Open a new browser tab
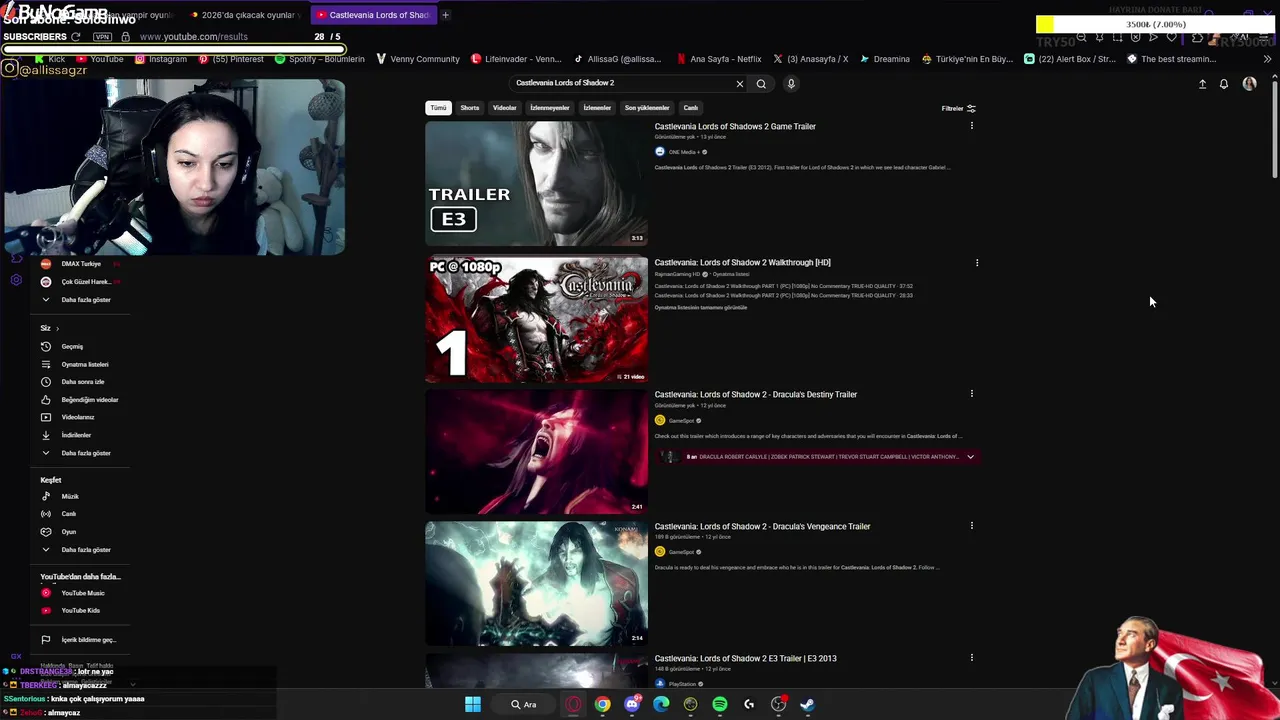This screenshot has width=1280, height=720. tap(445, 15)
